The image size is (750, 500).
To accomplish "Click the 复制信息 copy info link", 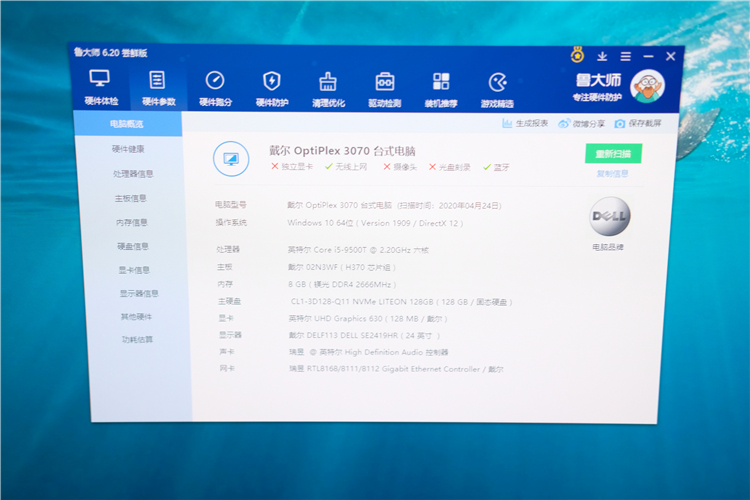I will 612,174.
